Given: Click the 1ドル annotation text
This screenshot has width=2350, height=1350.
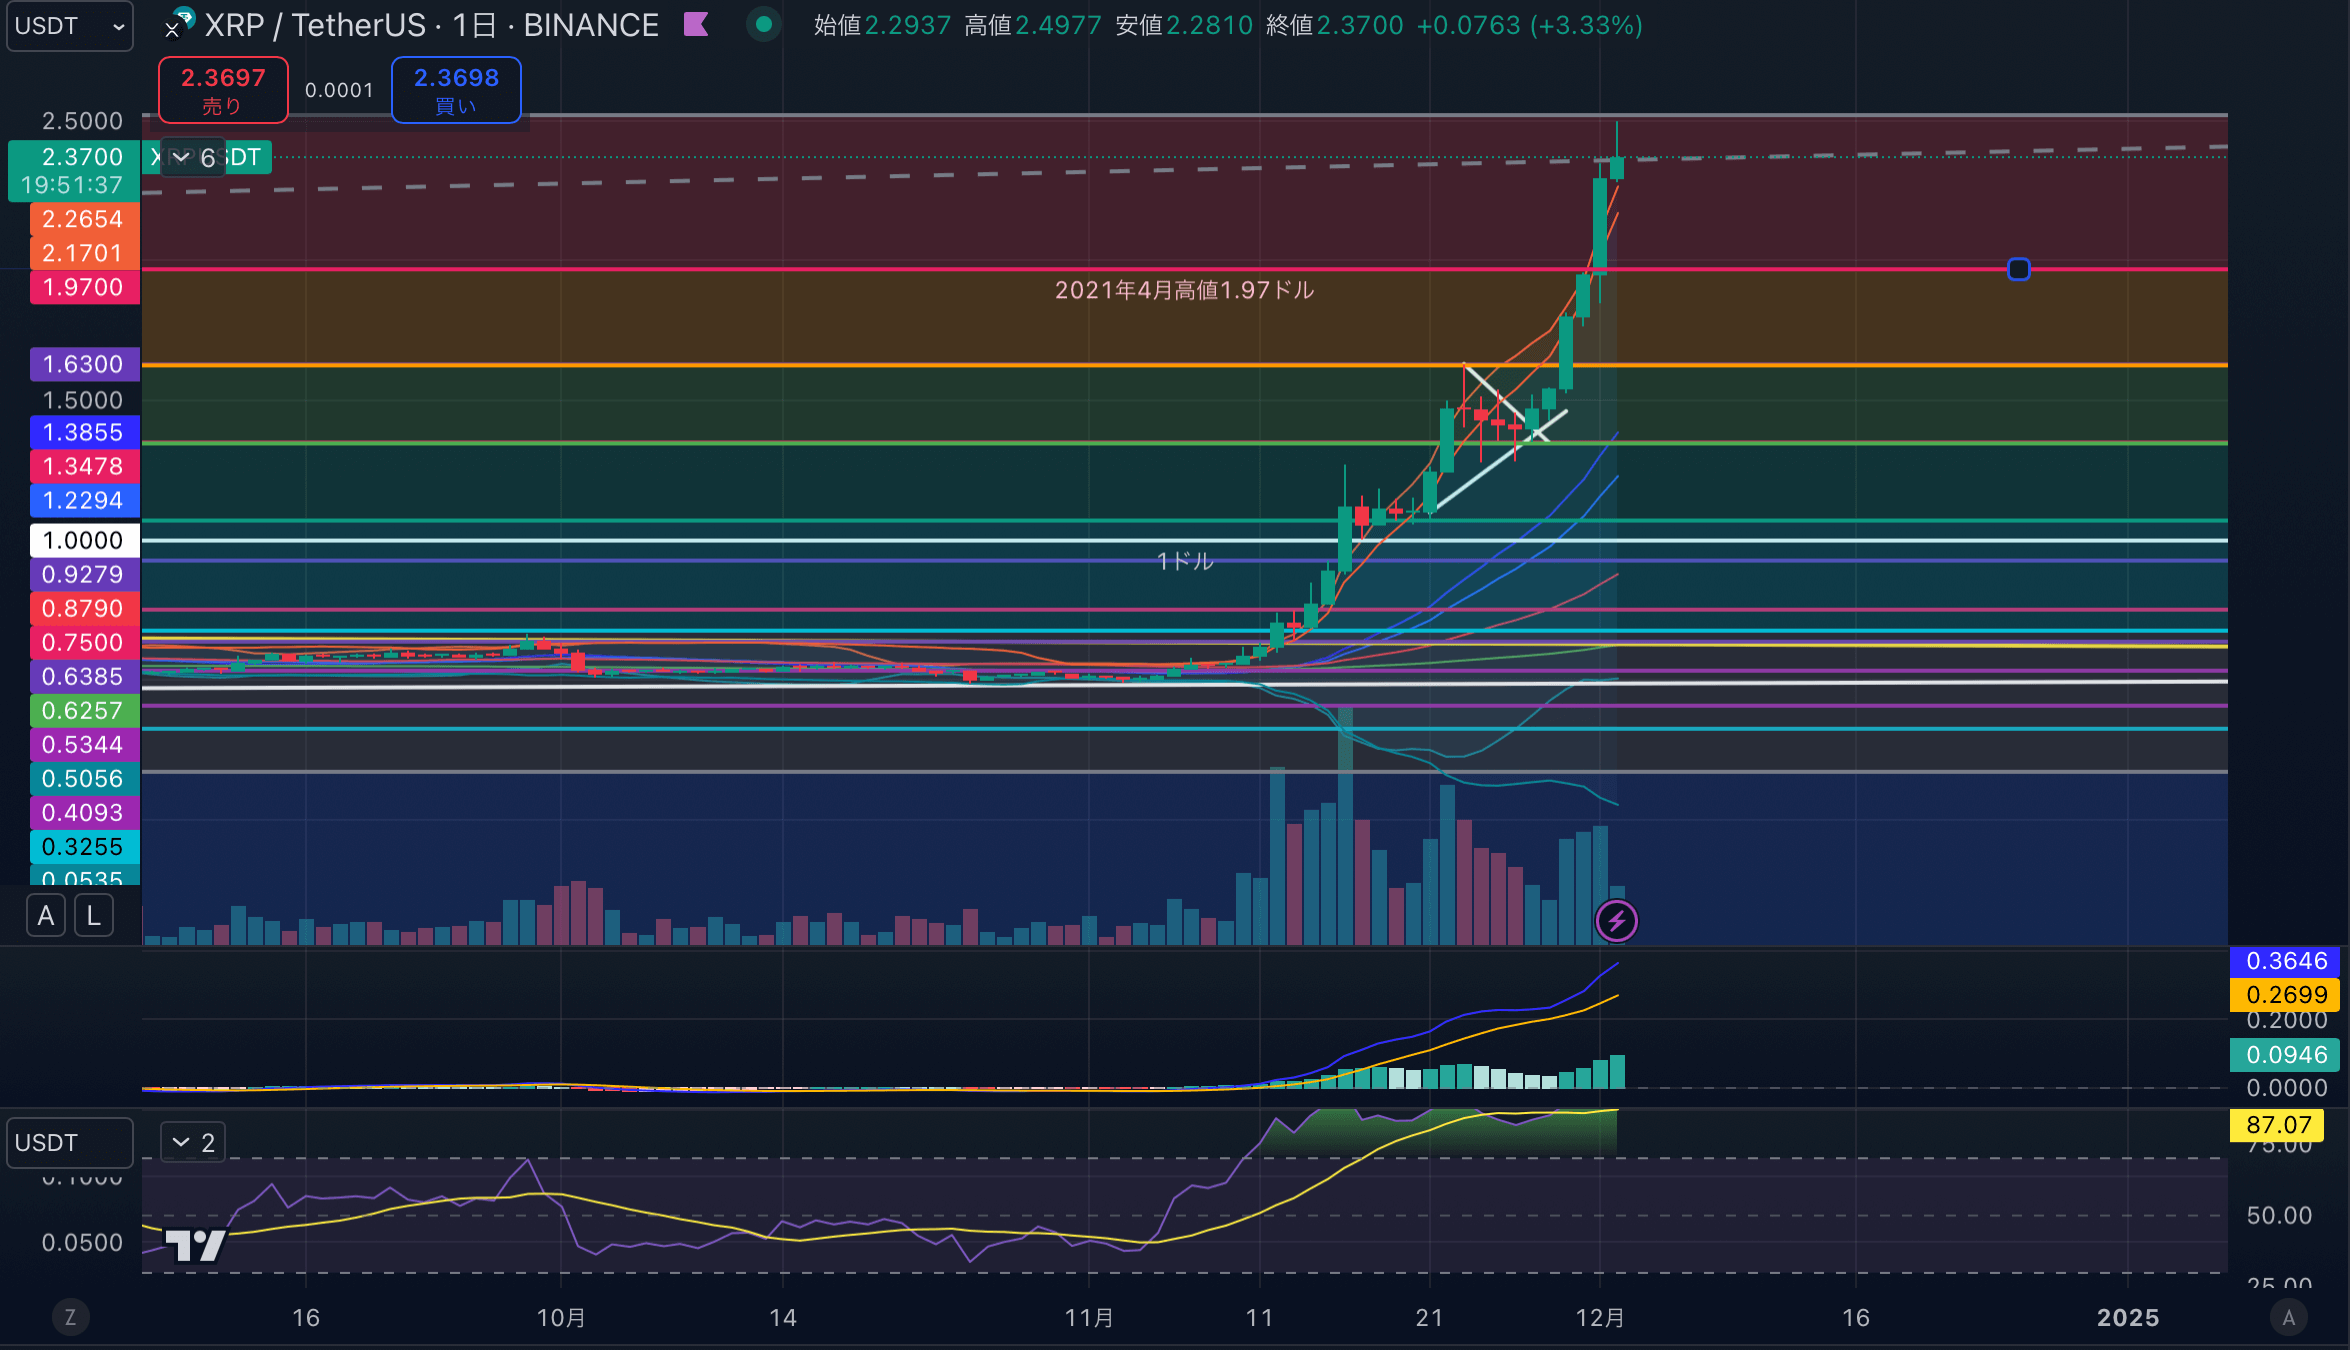Looking at the screenshot, I should pos(1185,561).
